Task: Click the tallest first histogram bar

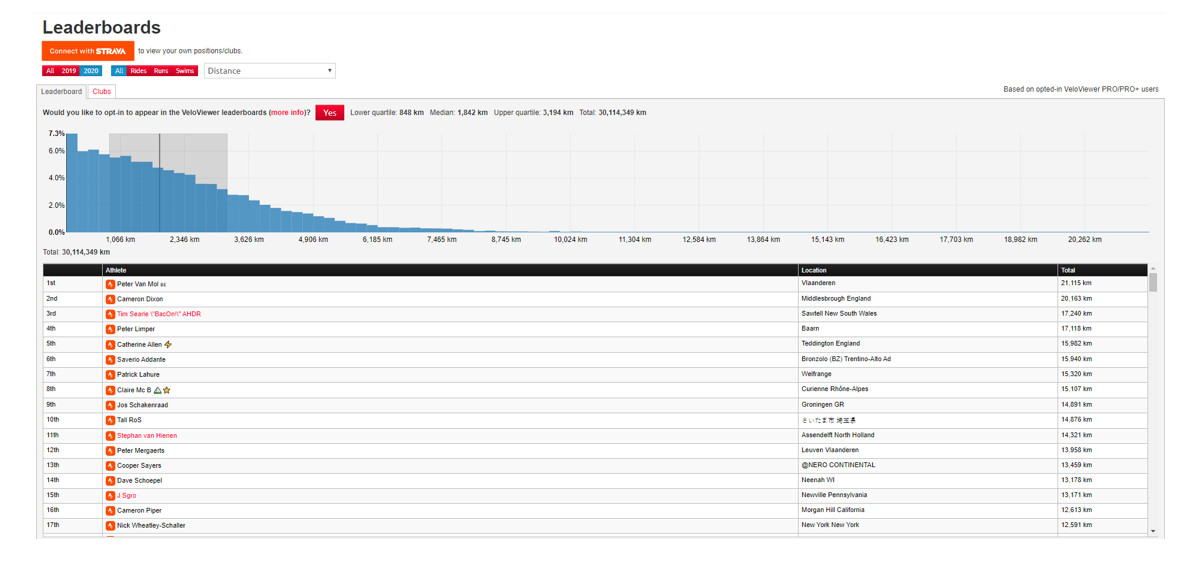Action: click(x=72, y=183)
